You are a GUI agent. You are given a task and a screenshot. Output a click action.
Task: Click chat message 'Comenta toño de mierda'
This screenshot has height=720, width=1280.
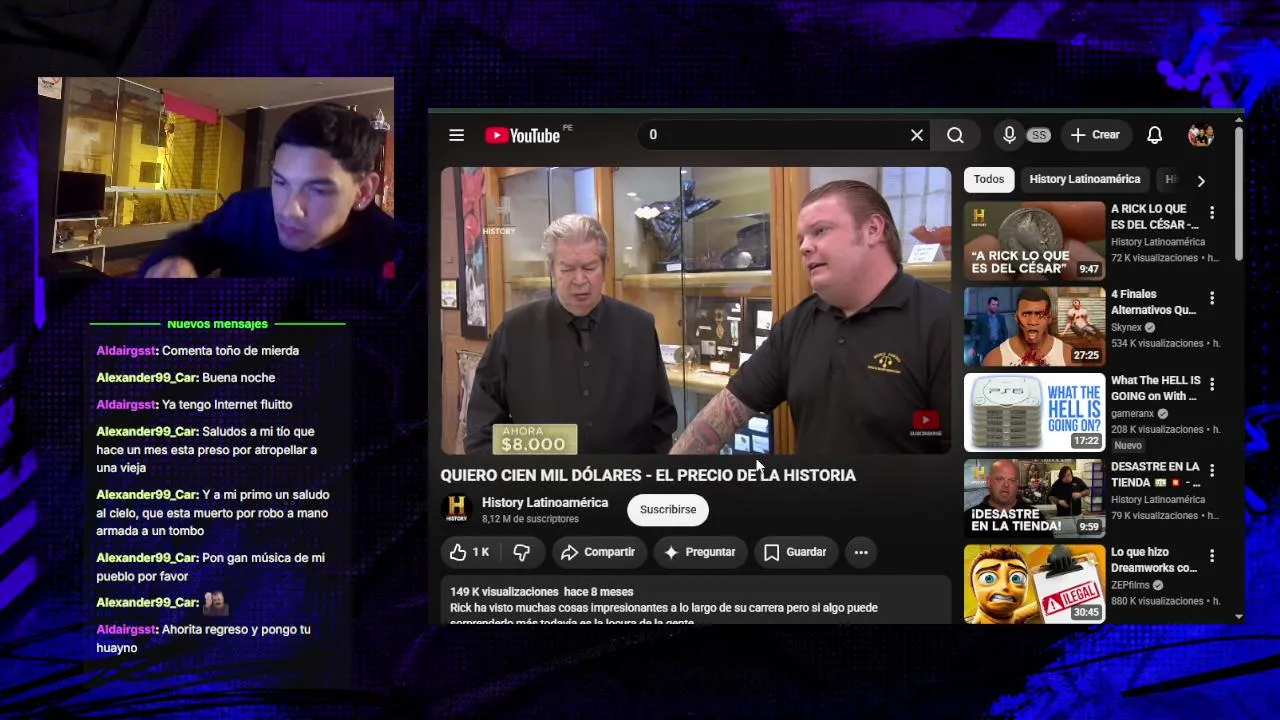[230, 351]
